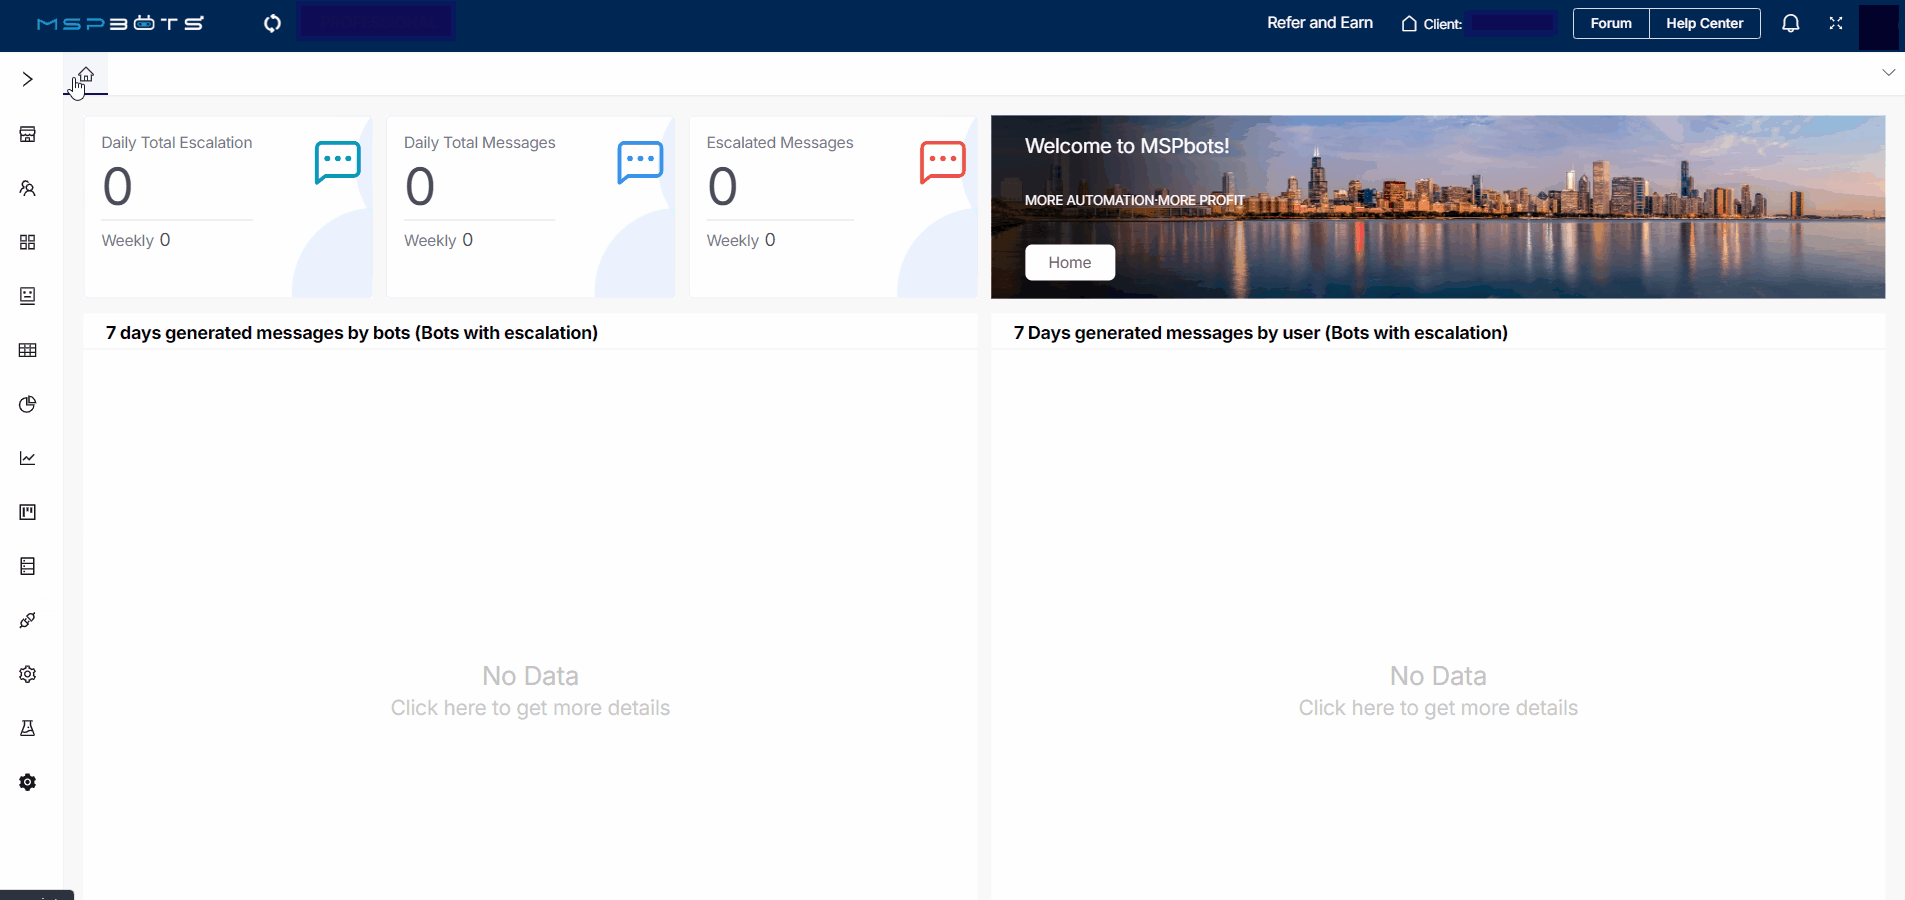Image resolution: width=1905 pixels, height=900 pixels.
Task: Click the Forum button
Action: (x=1610, y=23)
